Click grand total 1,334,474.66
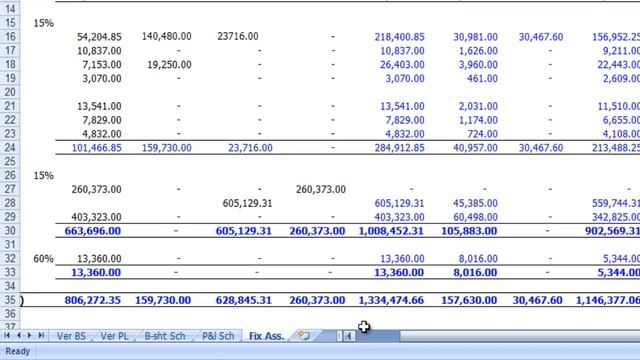 point(391,300)
